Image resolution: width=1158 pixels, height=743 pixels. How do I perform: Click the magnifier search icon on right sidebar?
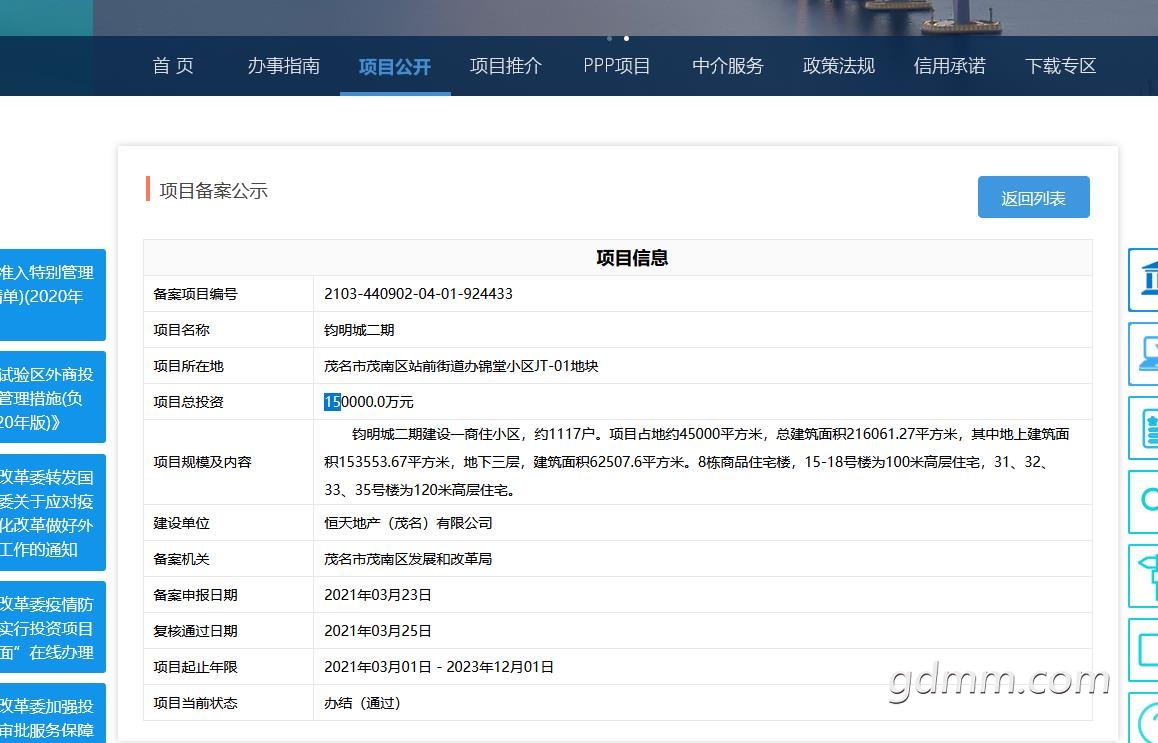click(x=1143, y=502)
